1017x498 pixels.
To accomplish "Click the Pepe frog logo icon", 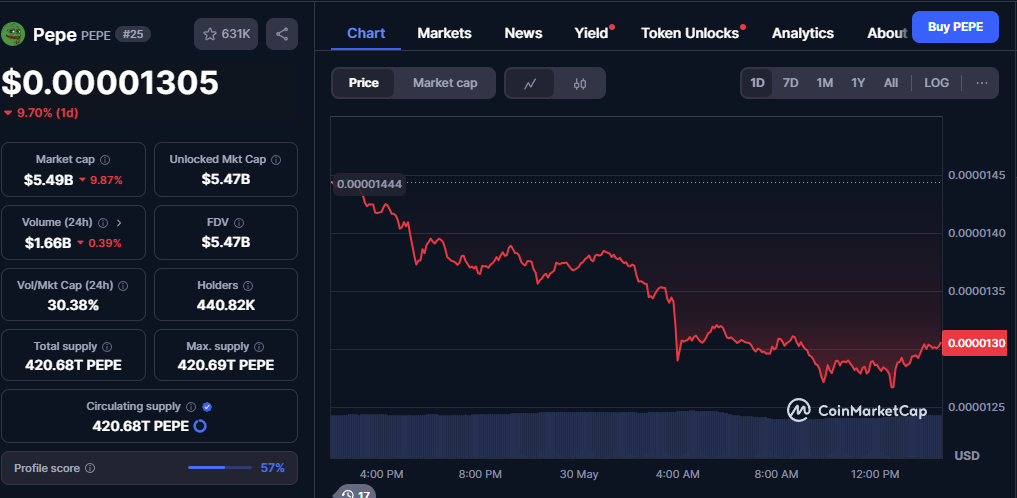I will pyautogui.click(x=13, y=34).
